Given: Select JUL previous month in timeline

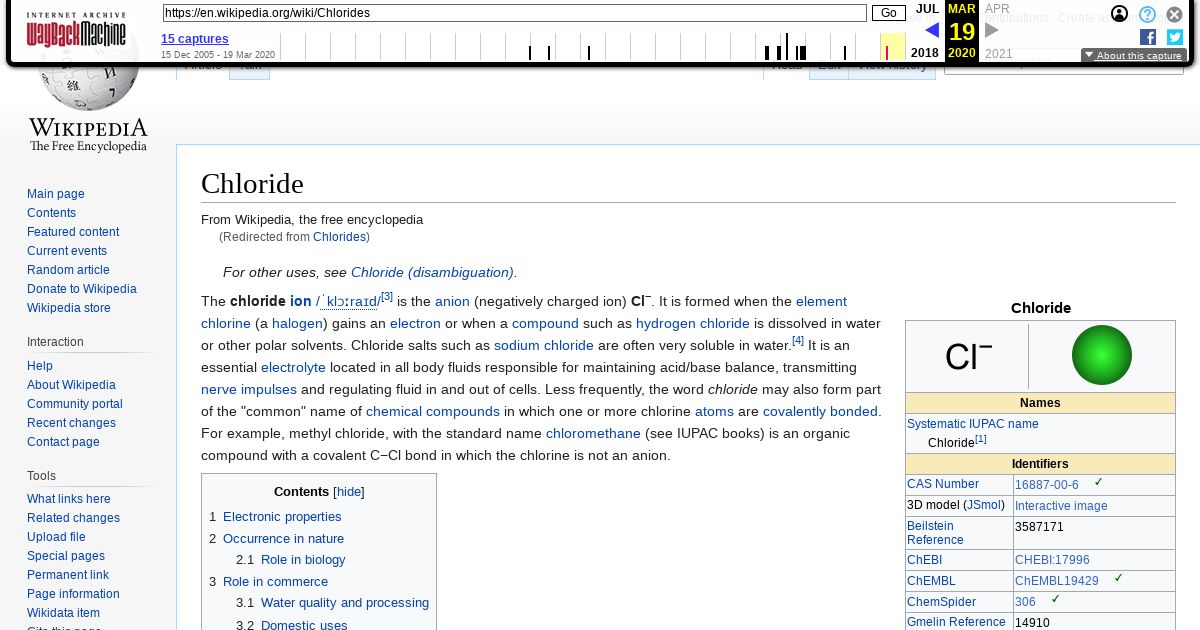Looking at the screenshot, I should point(927,9).
